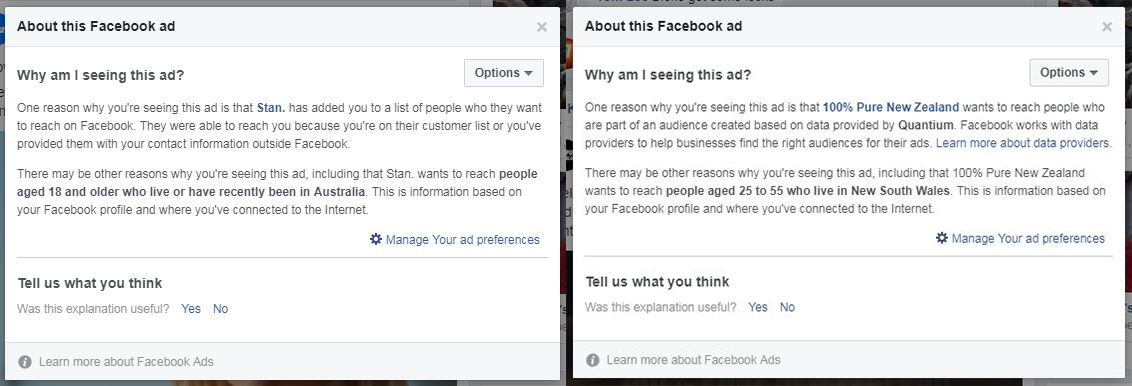Open Learn more about Facebook Ads in the right footer
Screen dimensions: 1132x386
(693, 359)
